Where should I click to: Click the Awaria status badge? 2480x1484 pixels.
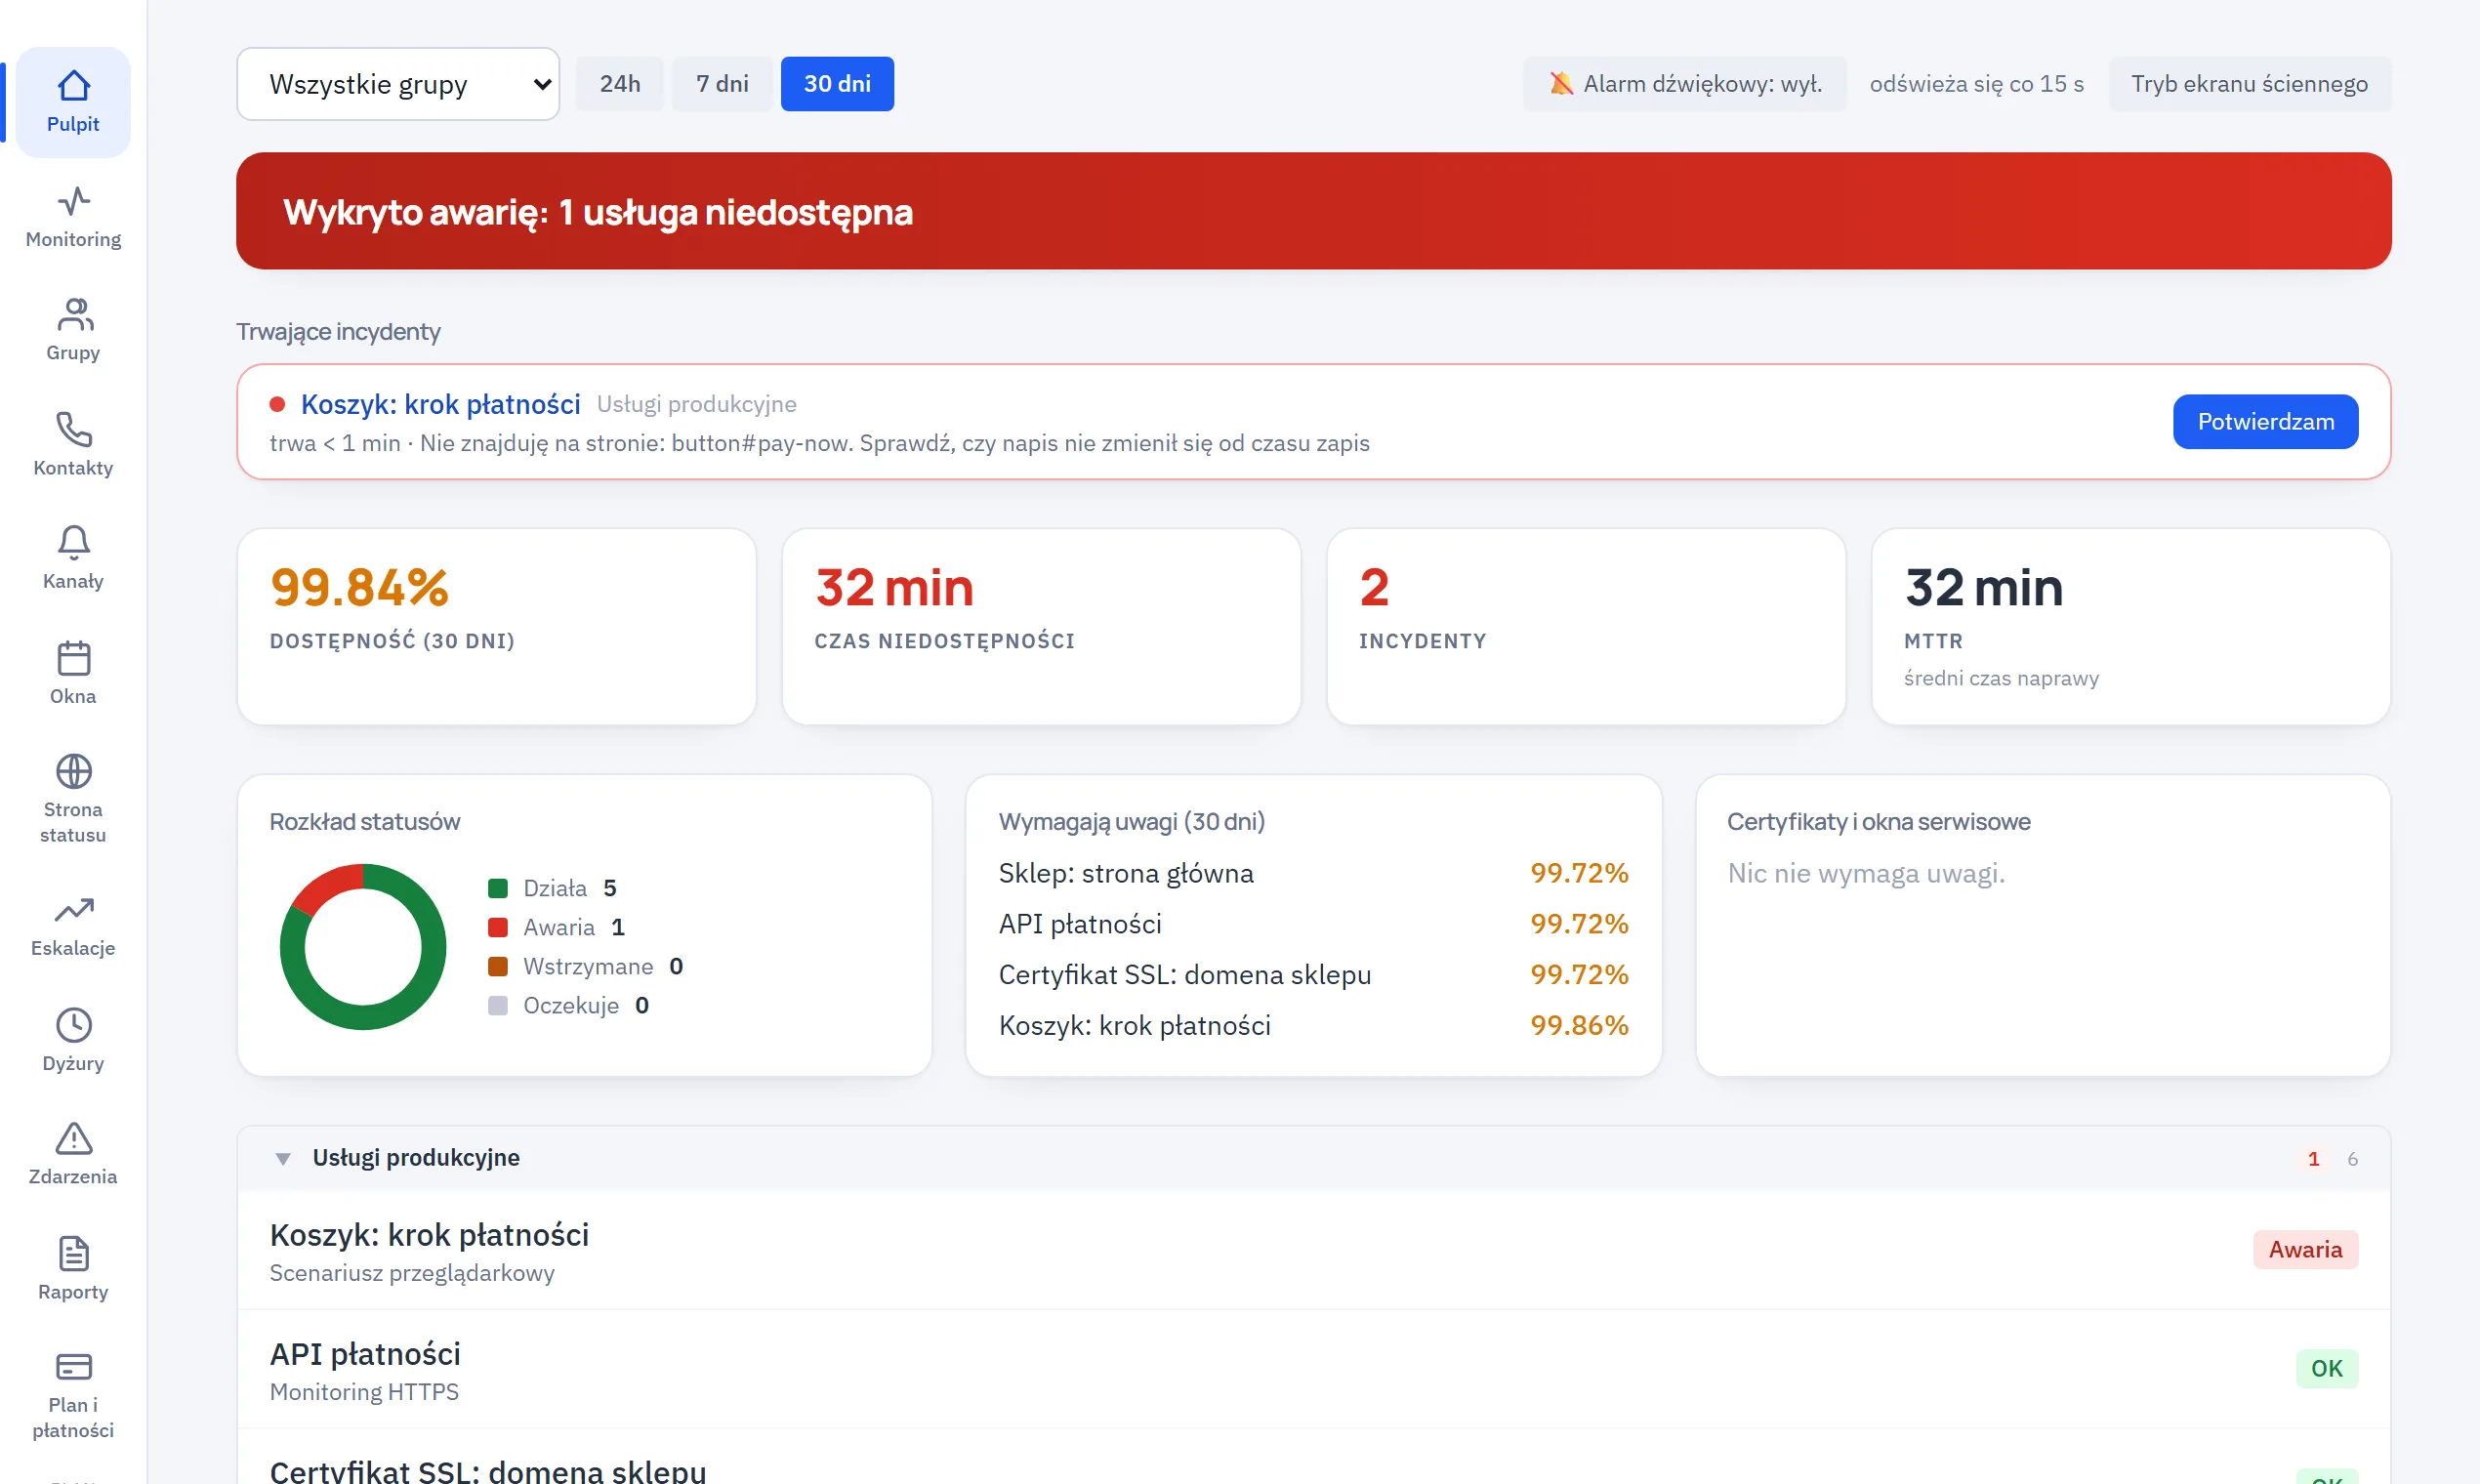[x=2305, y=1250]
